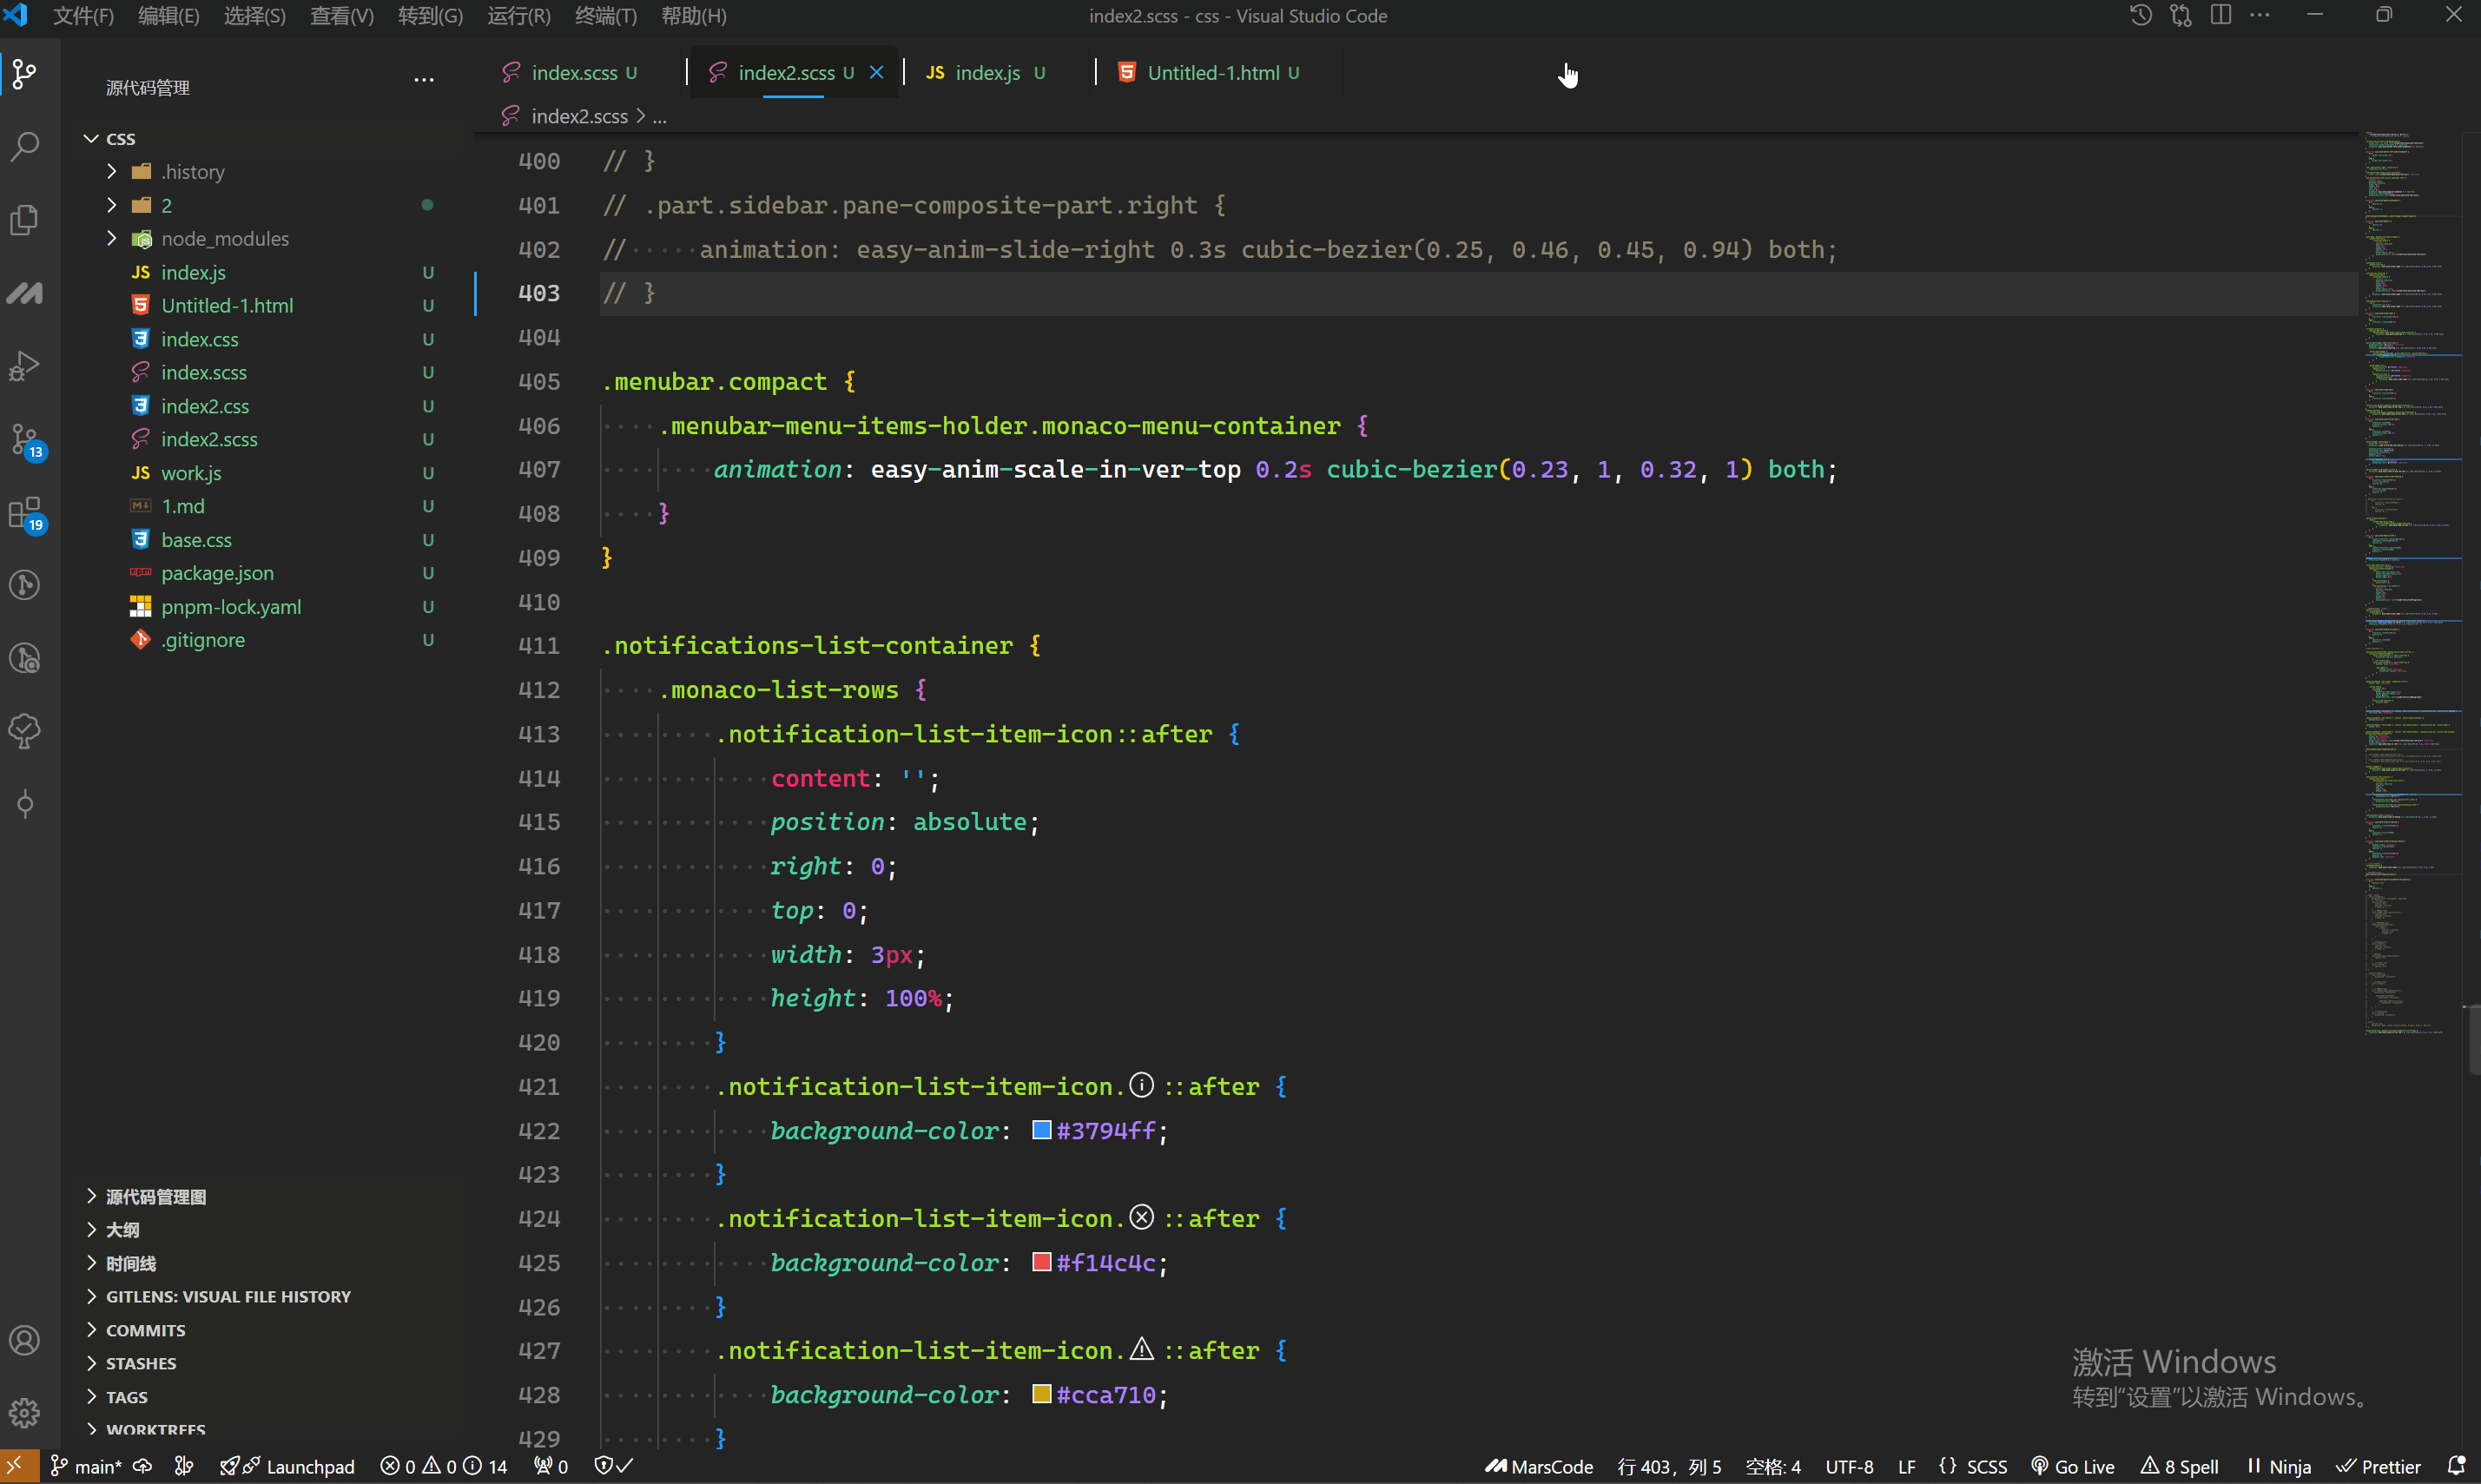This screenshot has height=1484, width=2481.
Task: Split the editor to the right
Action: click(x=2221, y=16)
